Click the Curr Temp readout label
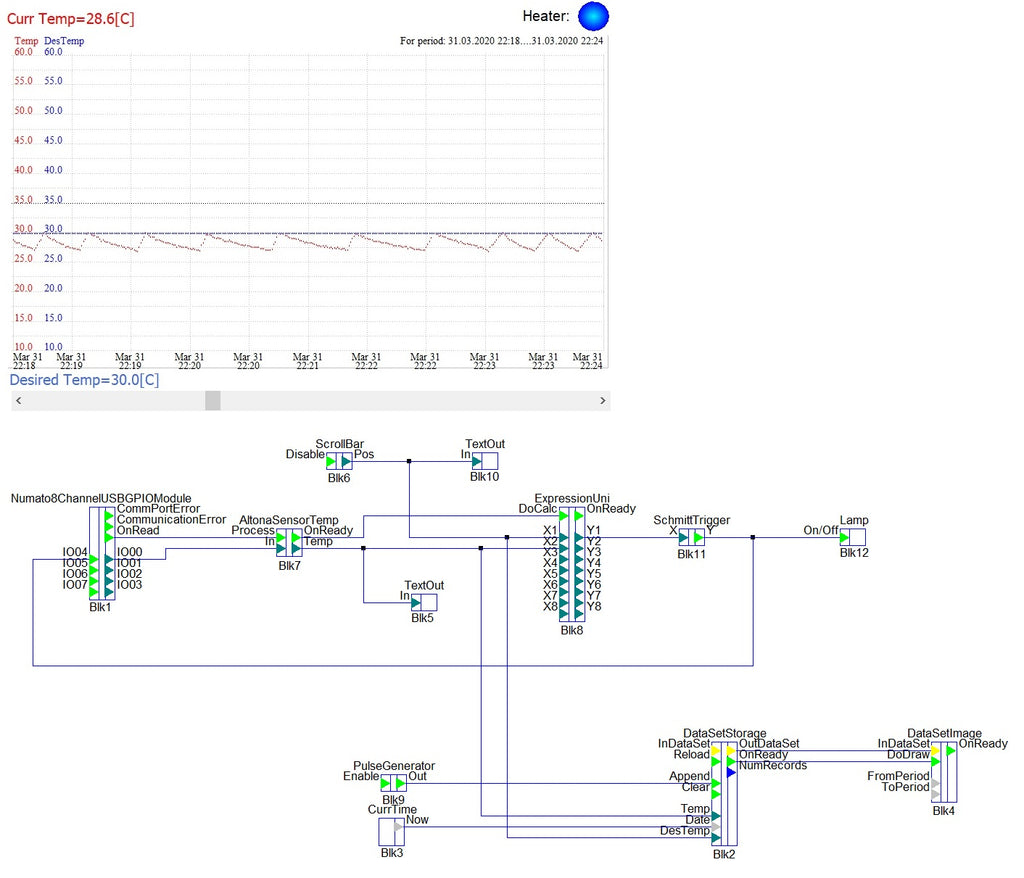Image resolution: width=1024 pixels, height=878 pixels. click(x=71, y=18)
